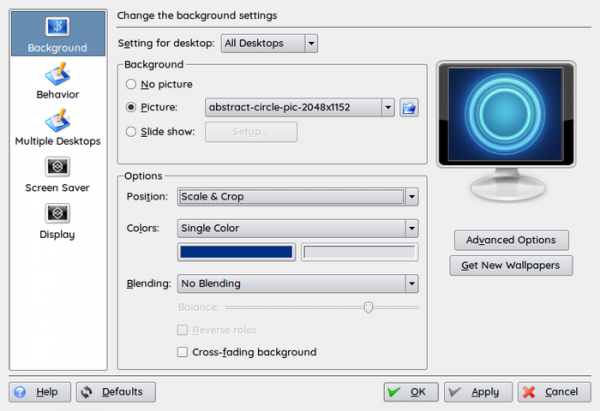Select the Background sidebar icon
Image resolution: width=600 pixels, height=411 pixels.
tap(56, 27)
